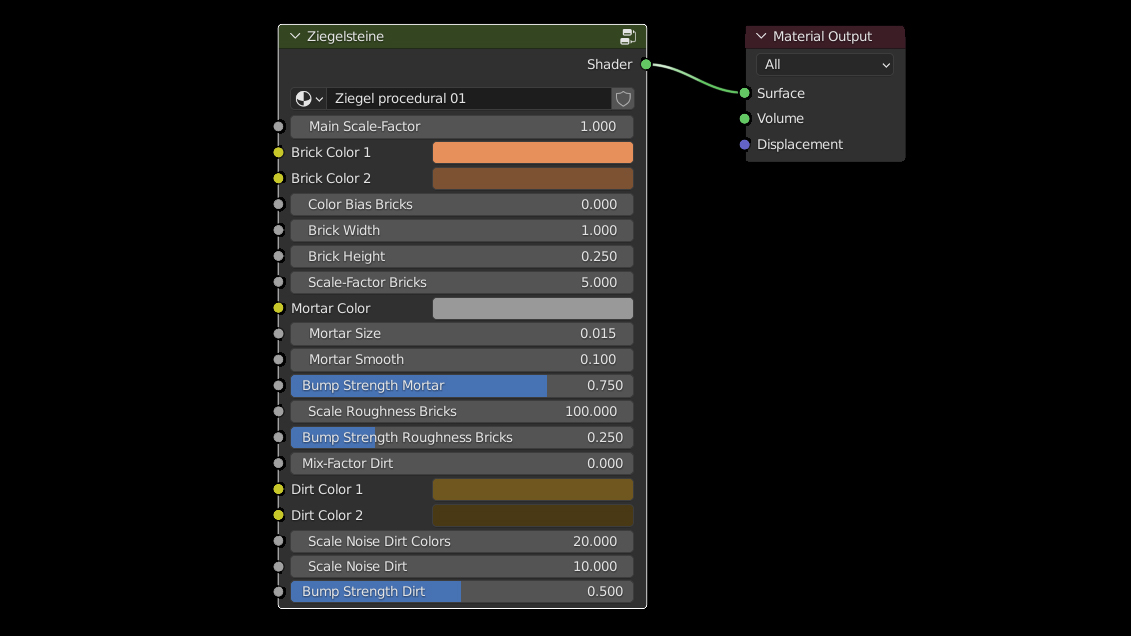Collapse the Ziegelsteine node
This screenshot has height=636, width=1131.
click(x=294, y=37)
